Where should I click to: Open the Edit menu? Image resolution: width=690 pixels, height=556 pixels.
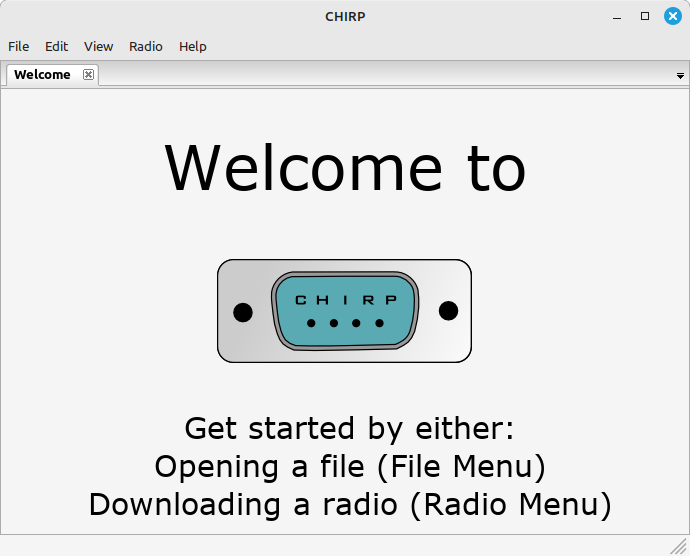(x=56, y=46)
